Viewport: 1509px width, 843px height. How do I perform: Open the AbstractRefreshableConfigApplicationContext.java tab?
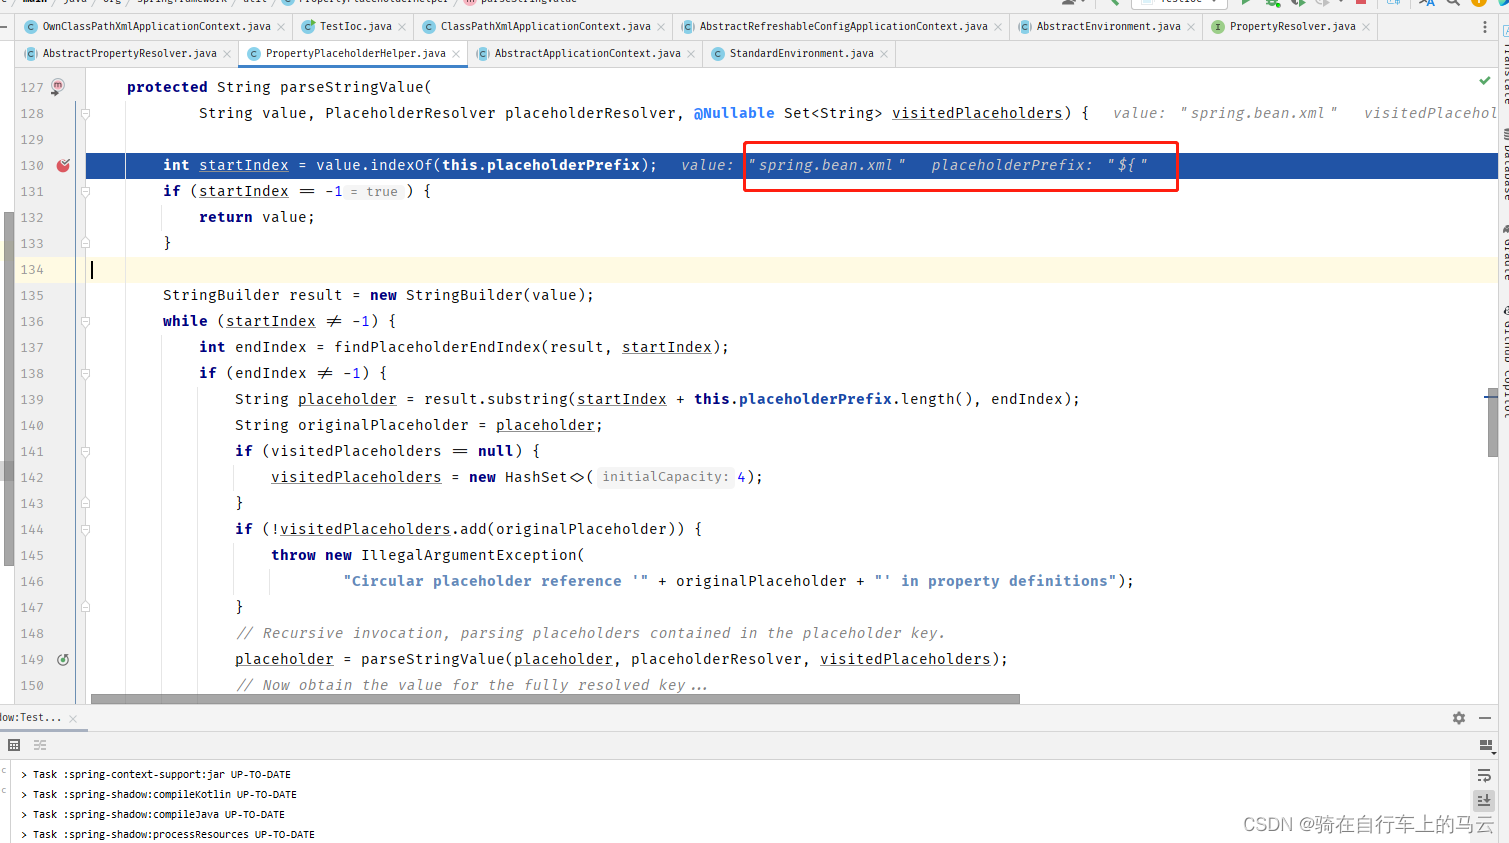843,27
